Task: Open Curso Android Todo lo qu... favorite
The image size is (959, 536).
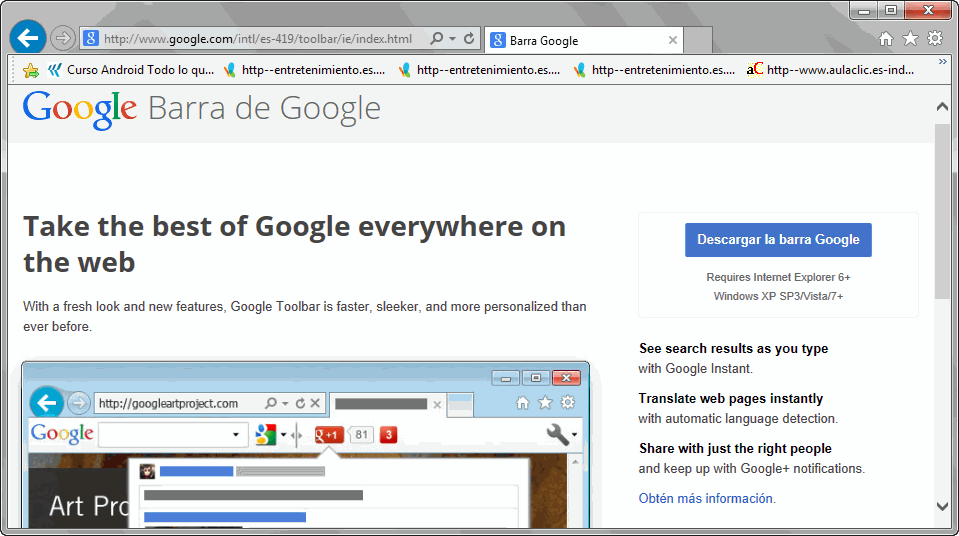Action: tap(131, 70)
